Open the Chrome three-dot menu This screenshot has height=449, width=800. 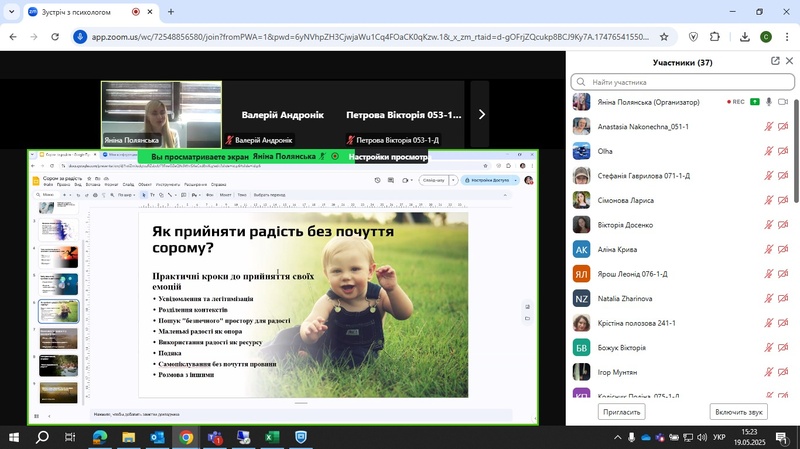[x=787, y=37]
